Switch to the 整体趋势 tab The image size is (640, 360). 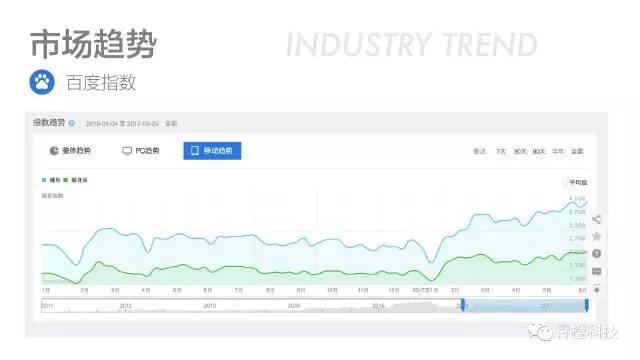click(x=70, y=151)
